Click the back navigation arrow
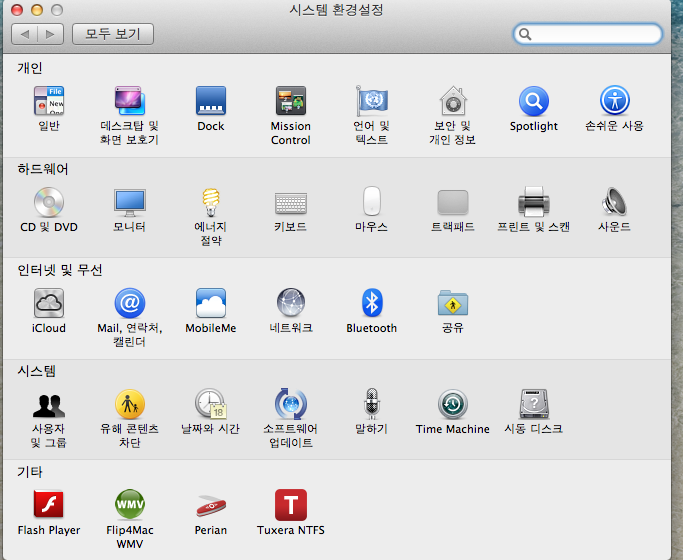Screen dimensions: 683x560 click(x=24, y=34)
